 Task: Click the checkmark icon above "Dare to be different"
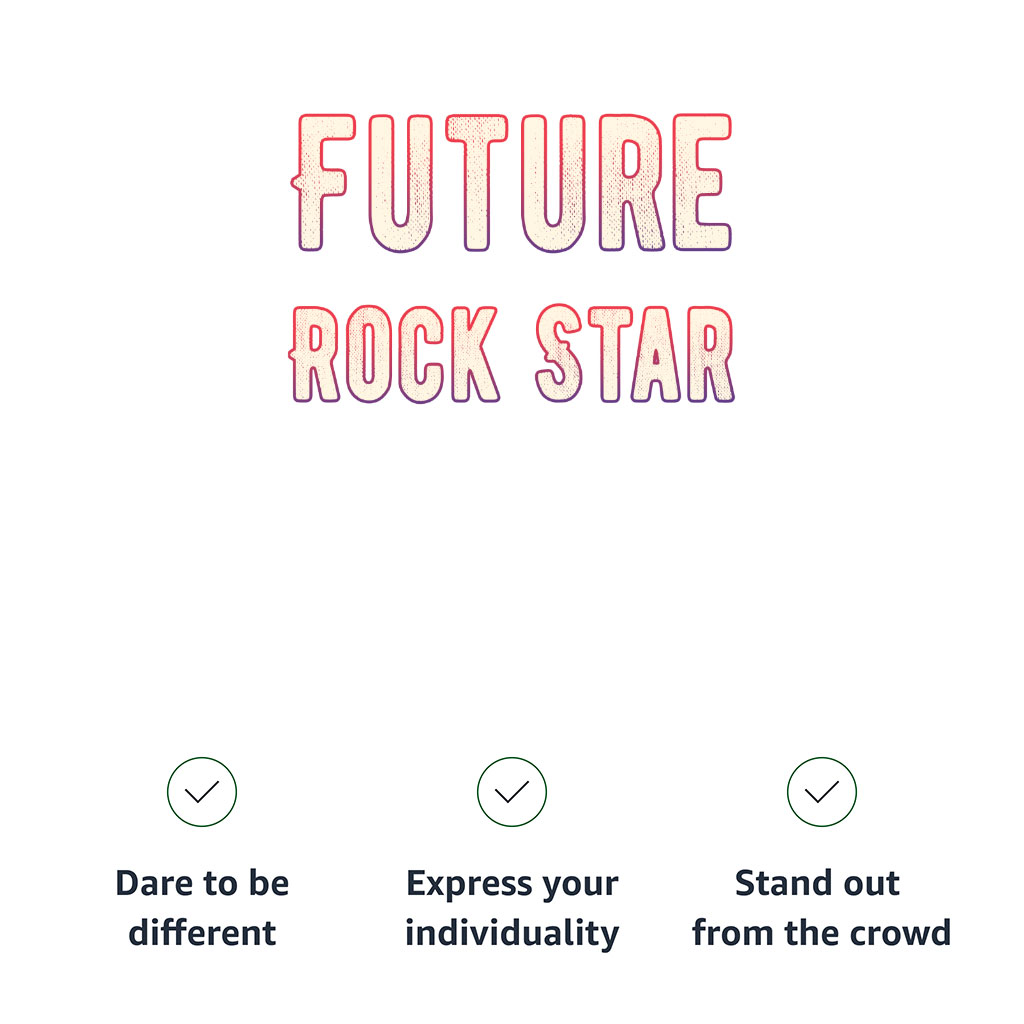click(202, 792)
